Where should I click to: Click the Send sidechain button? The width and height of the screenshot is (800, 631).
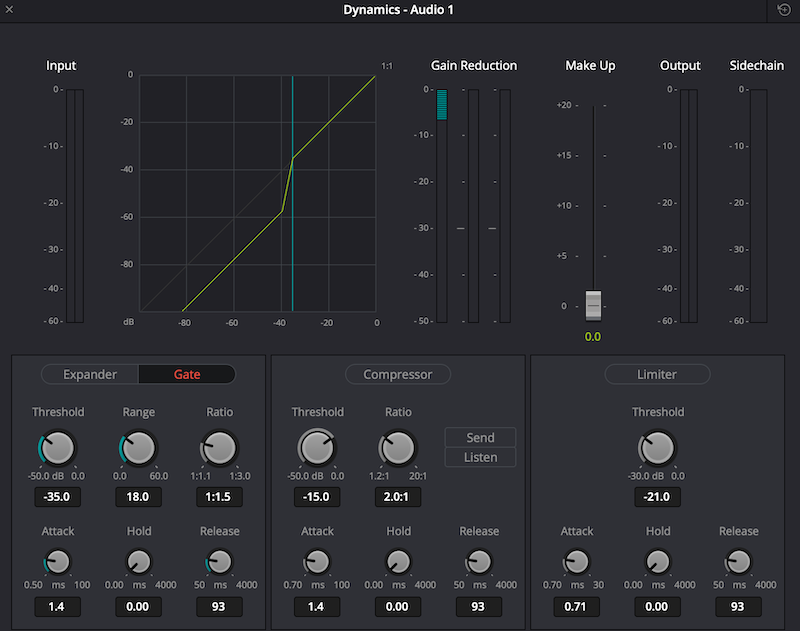(479, 437)
